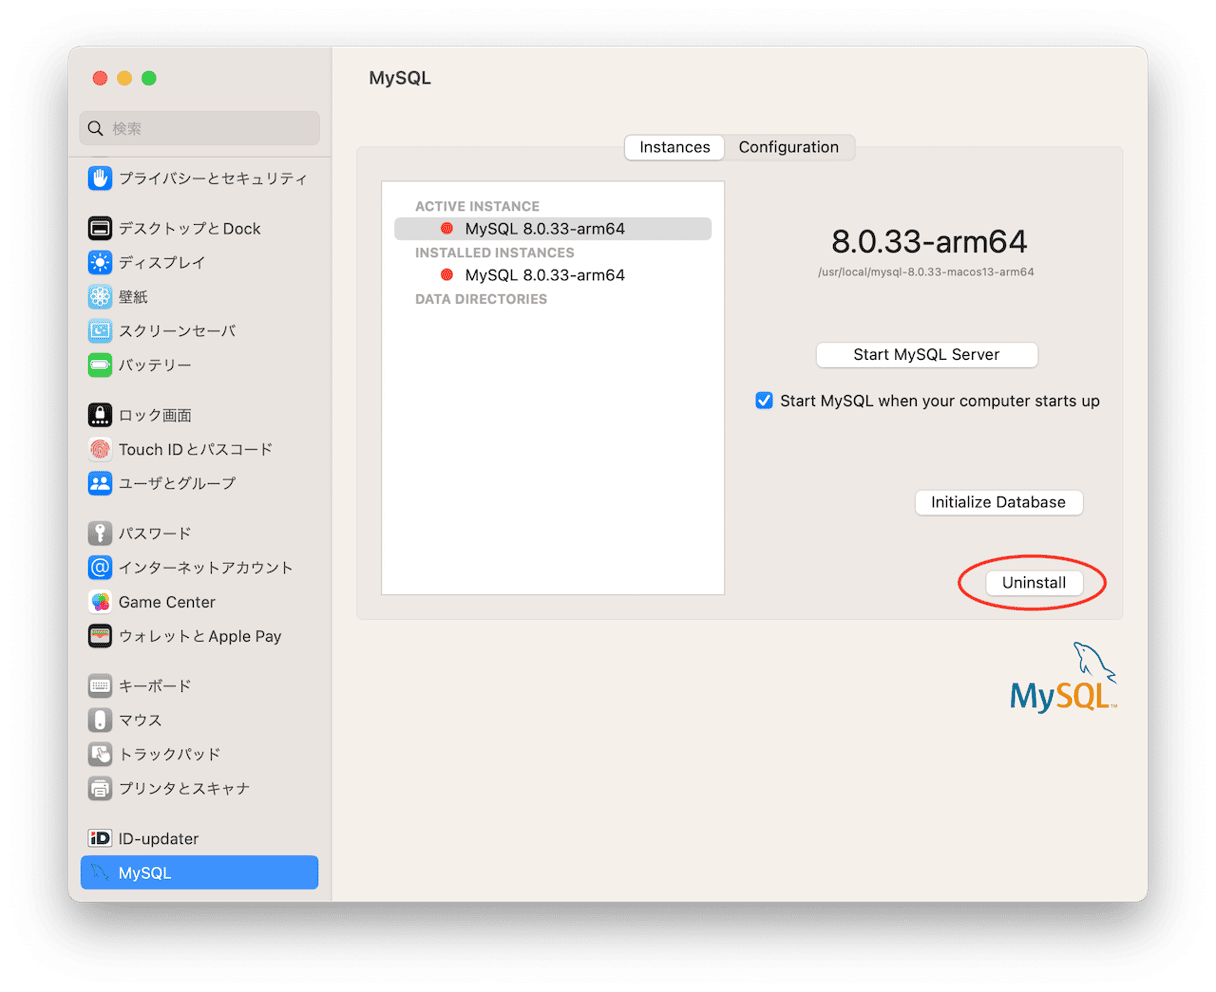Click the INSTALLED INSTANCES header
Screen dimensions: 1216x992
(495, 253)
